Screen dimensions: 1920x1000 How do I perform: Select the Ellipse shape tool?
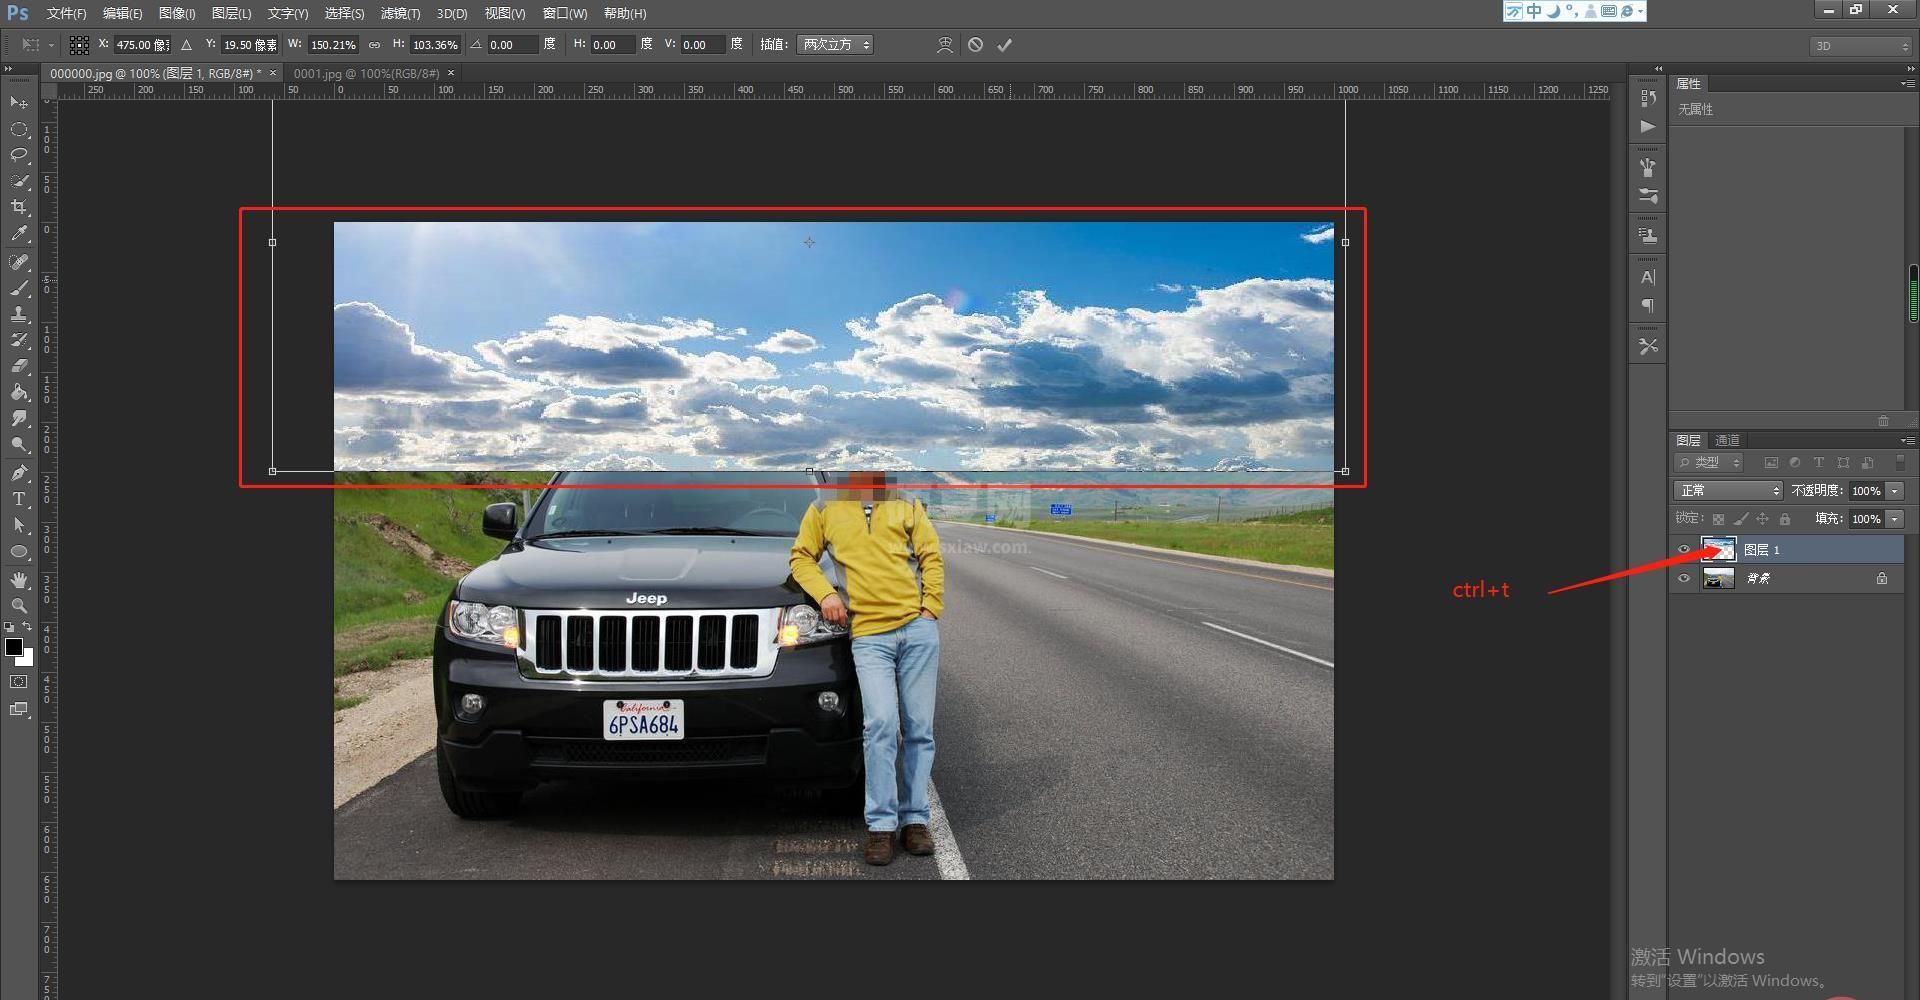point(19,551)
